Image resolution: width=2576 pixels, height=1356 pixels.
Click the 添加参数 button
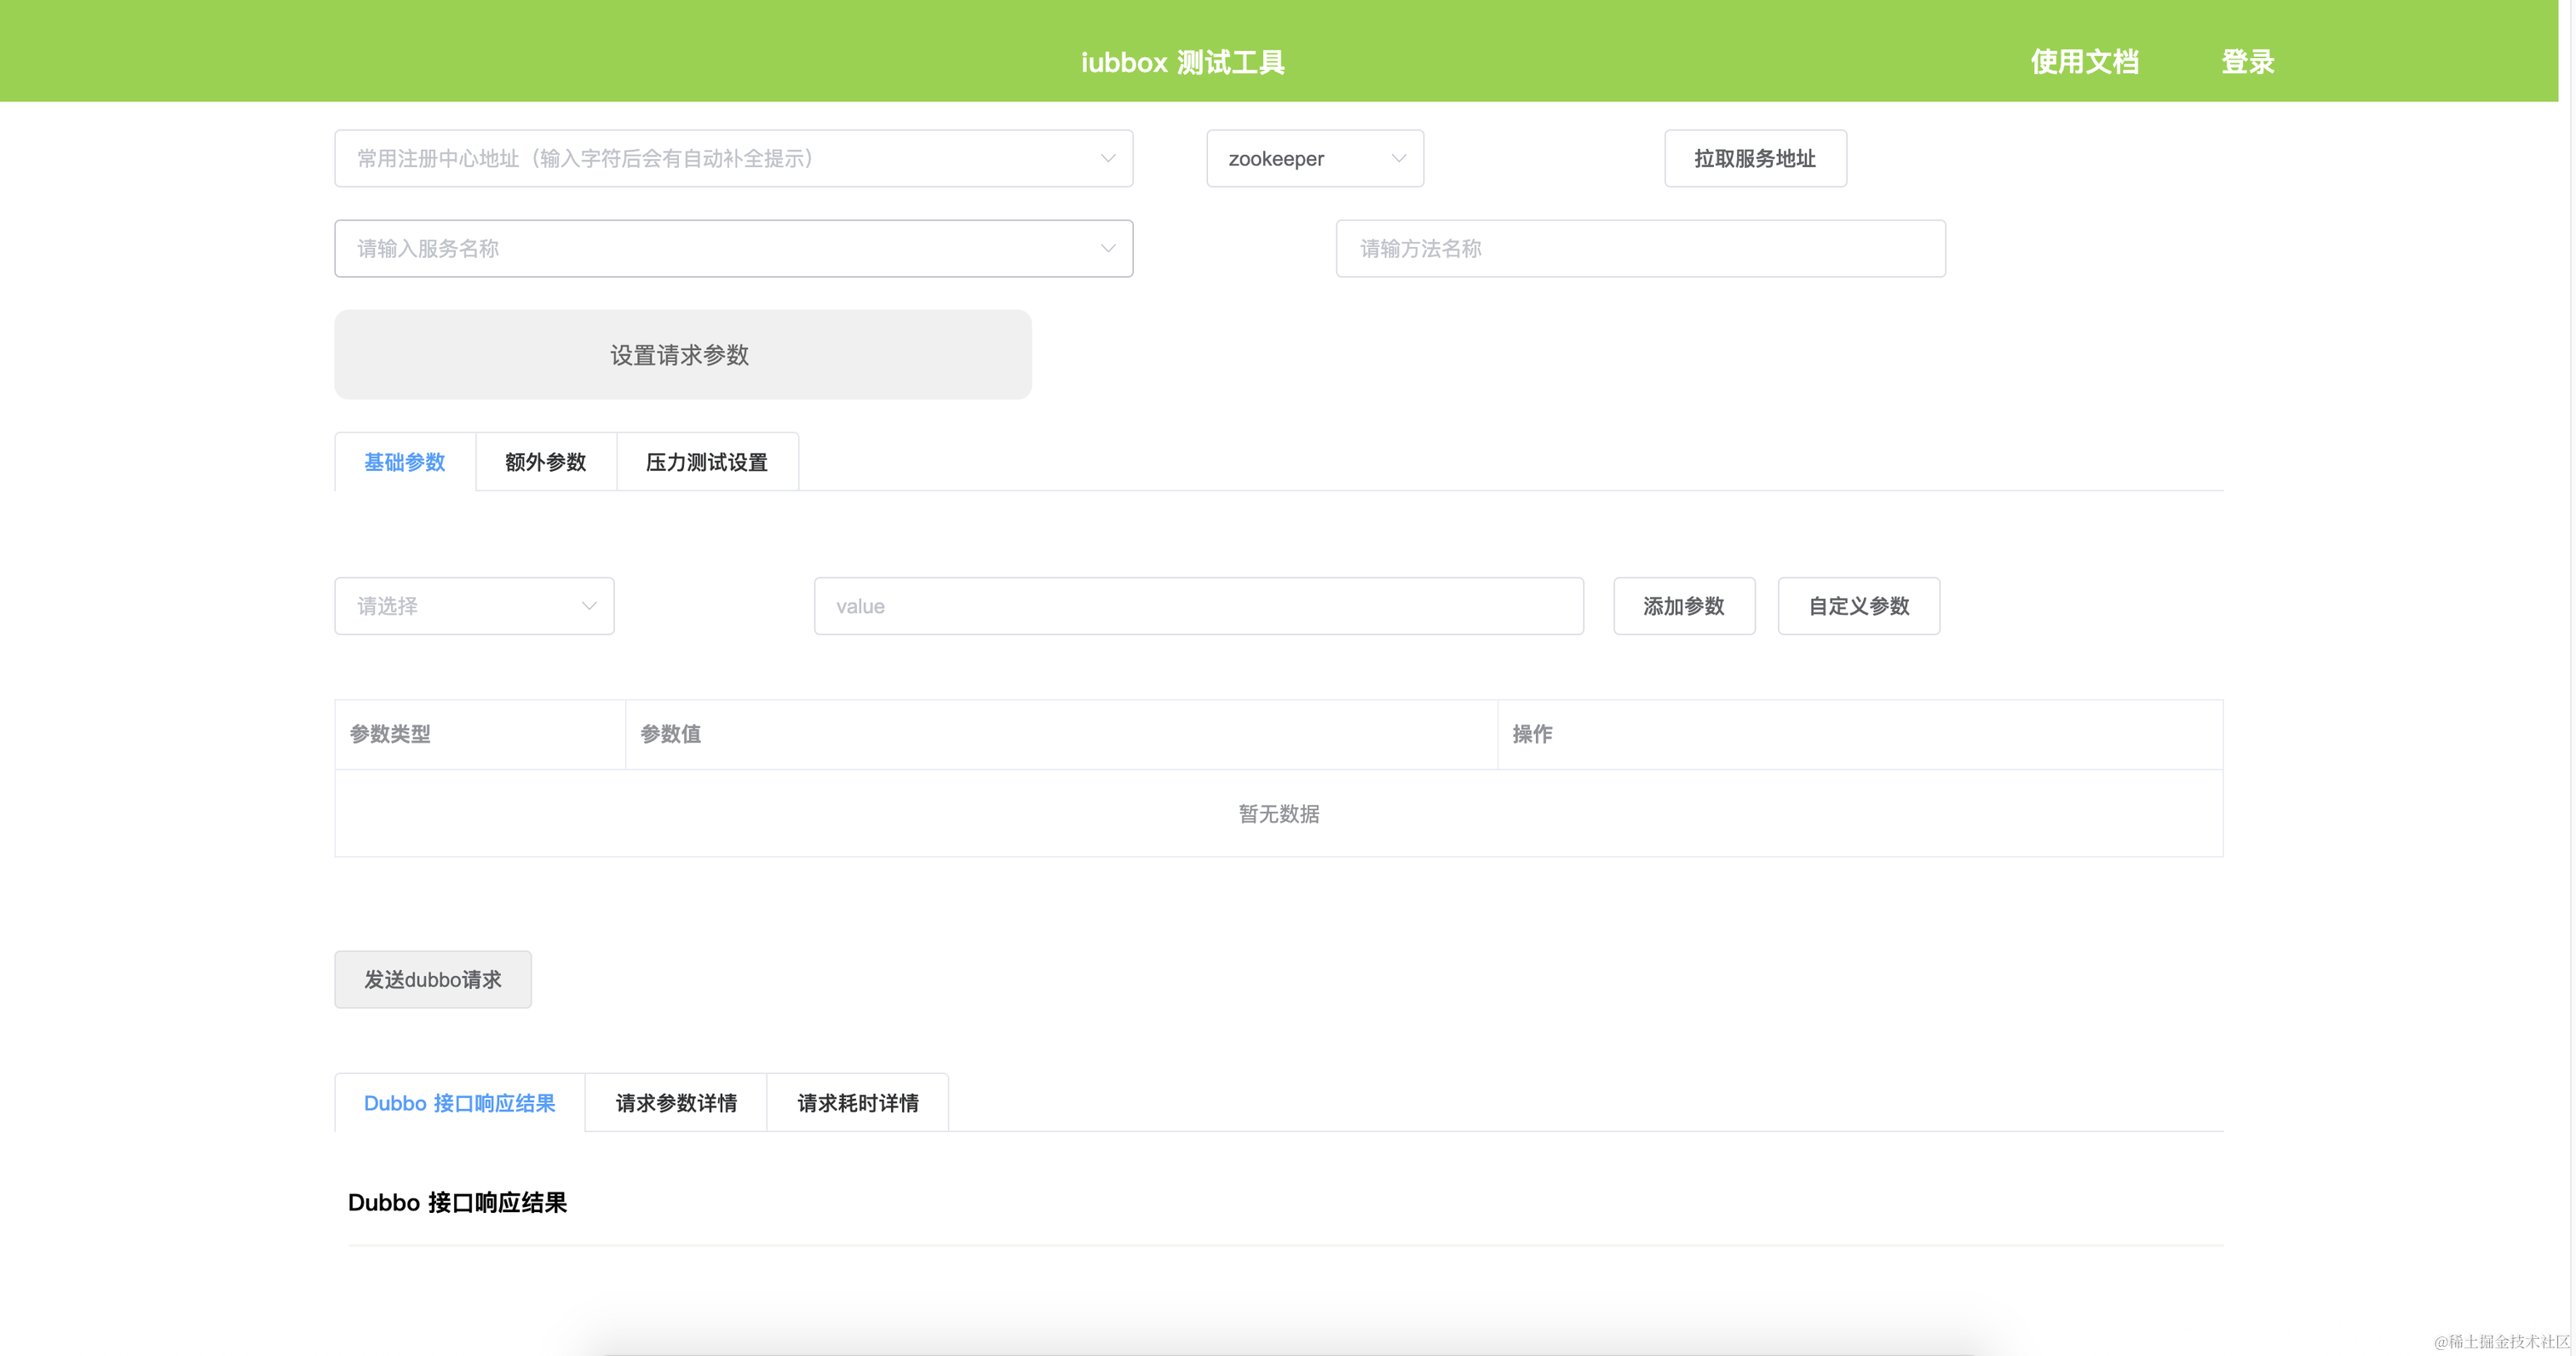tap(1683, 605)
